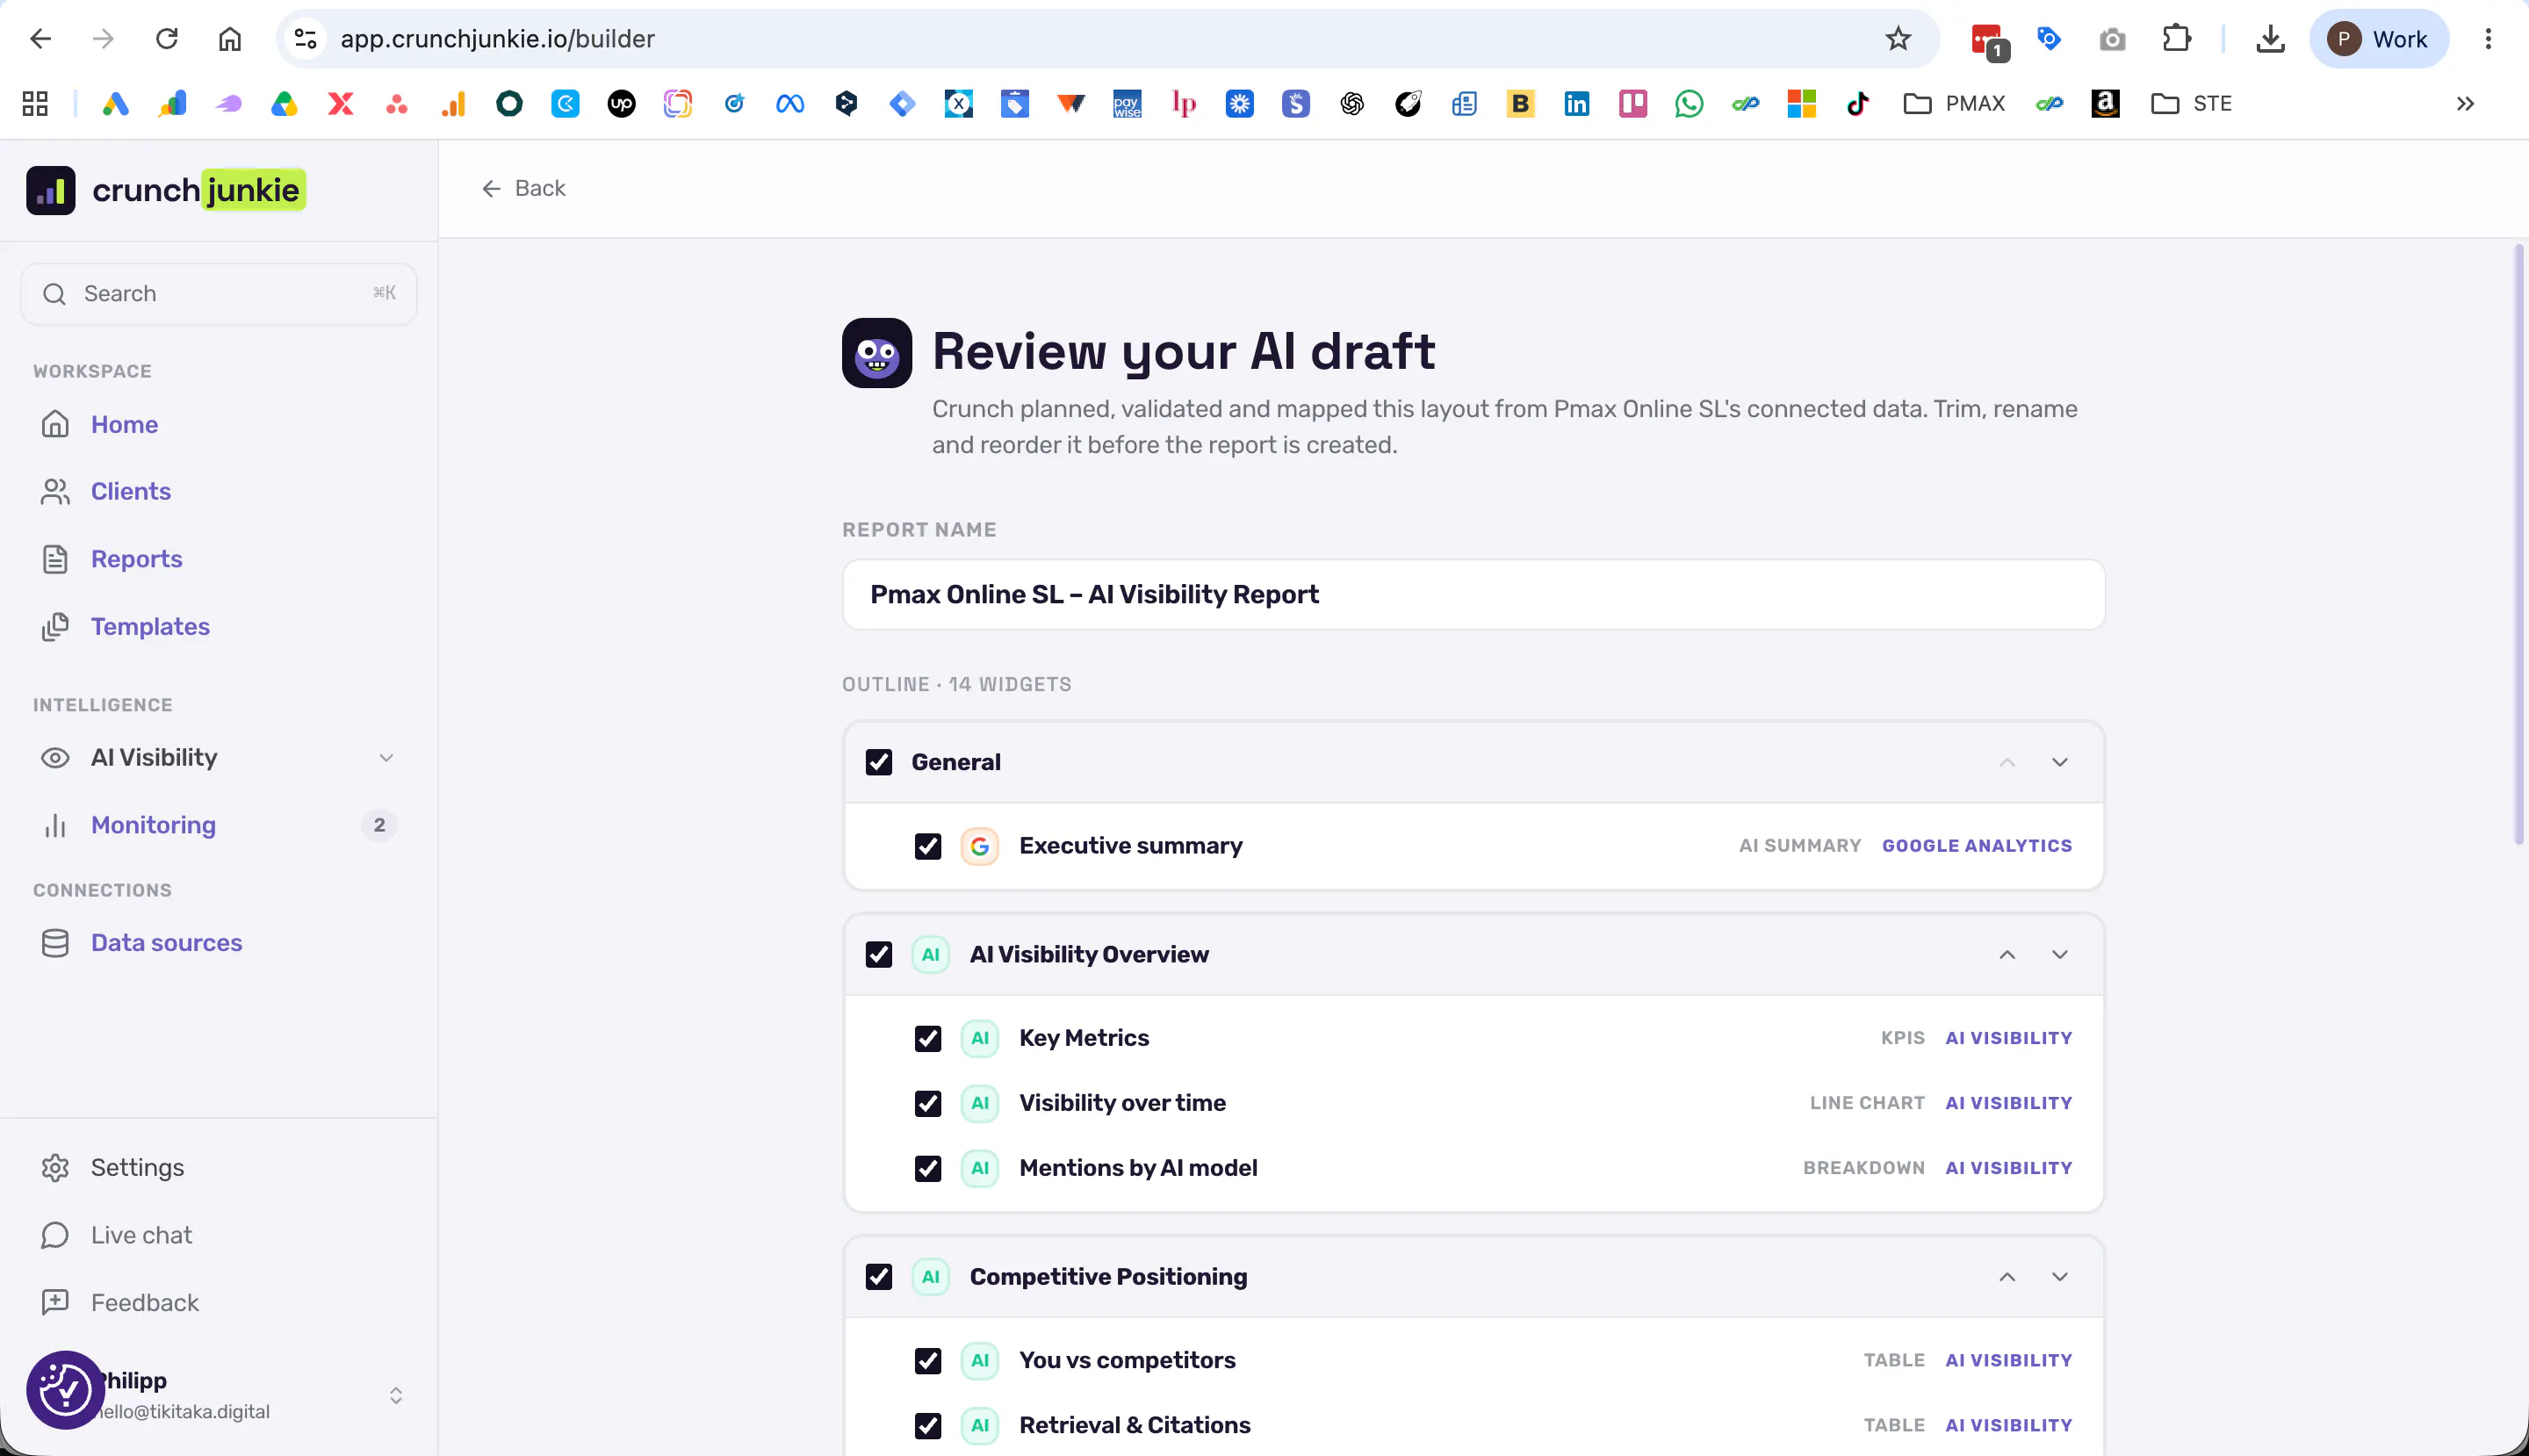Open Reports in the sidebar
Screen dimensions: 2529x1456
point(137,559)
